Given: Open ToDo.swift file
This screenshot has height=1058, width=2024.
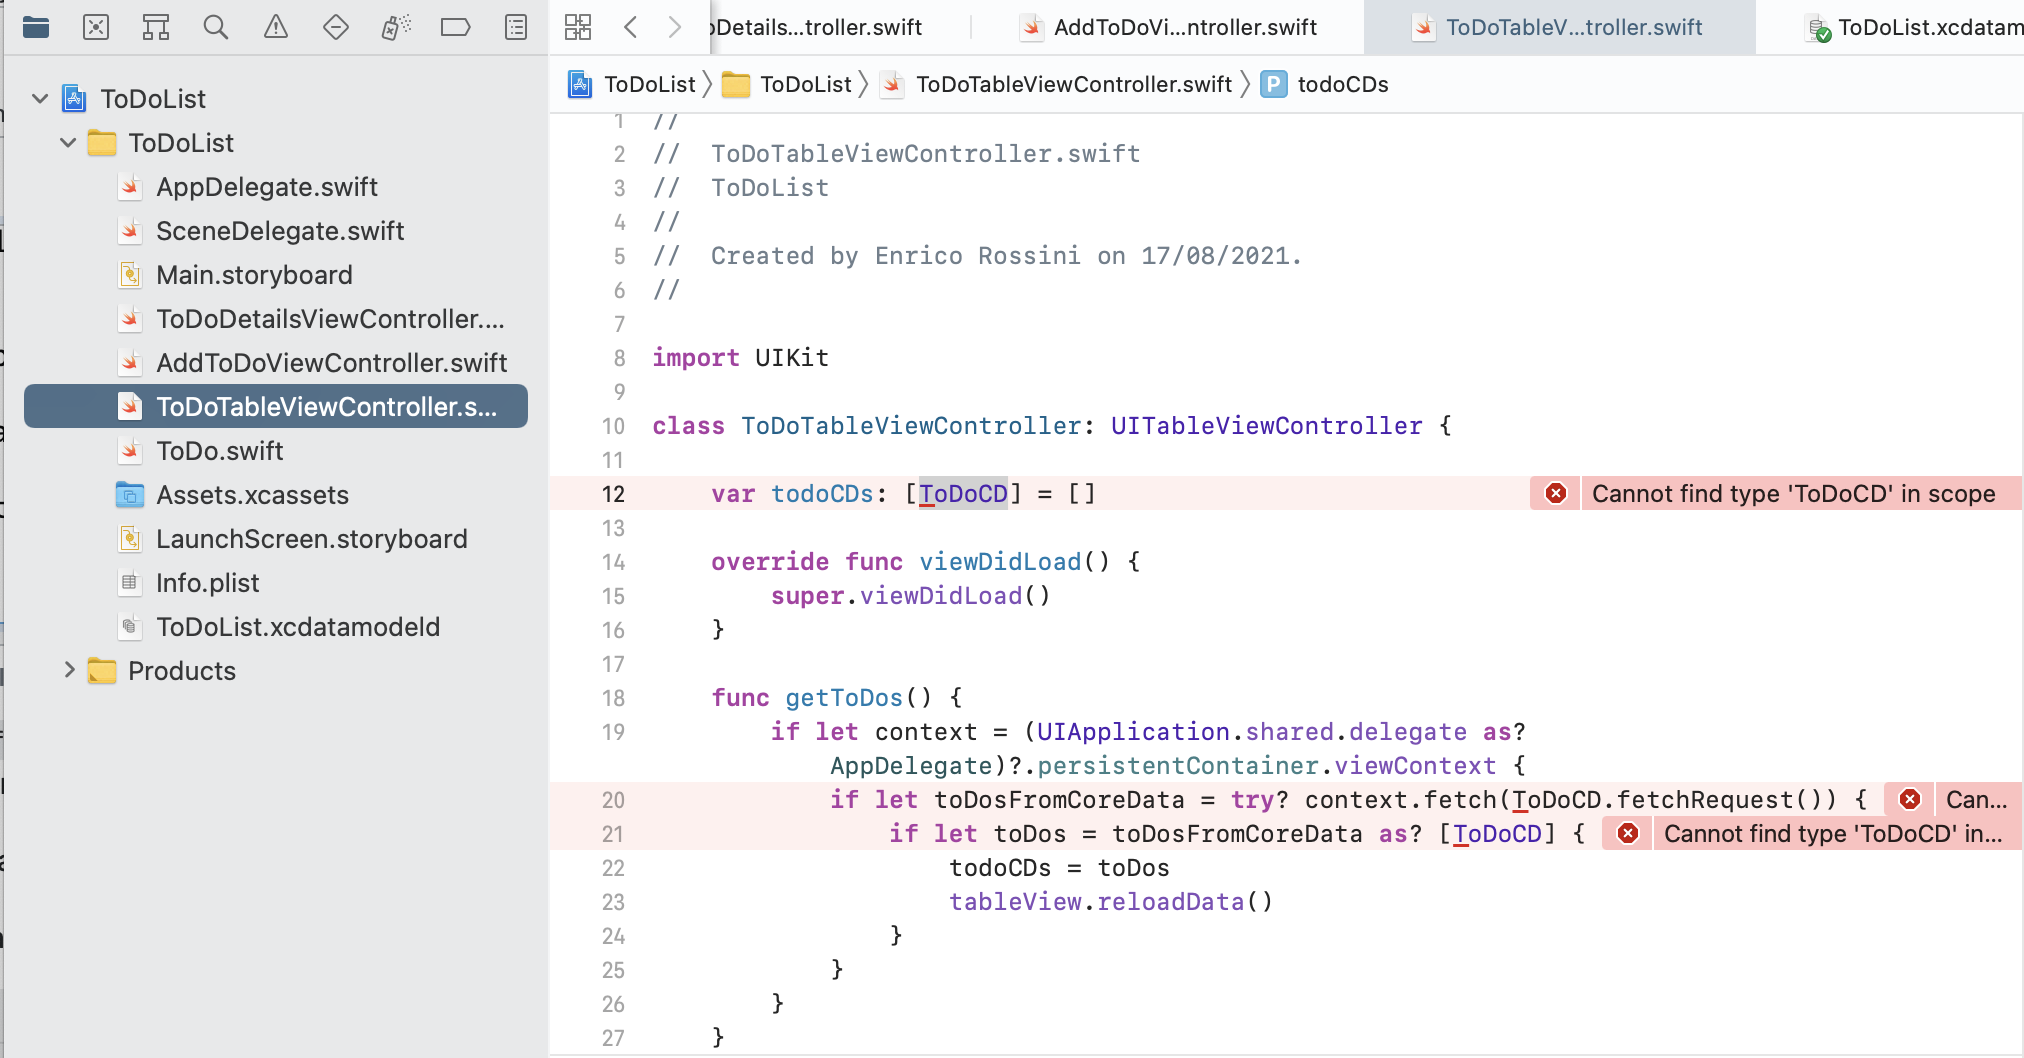Looking at the screenshot, I should [x=219, y=451].
